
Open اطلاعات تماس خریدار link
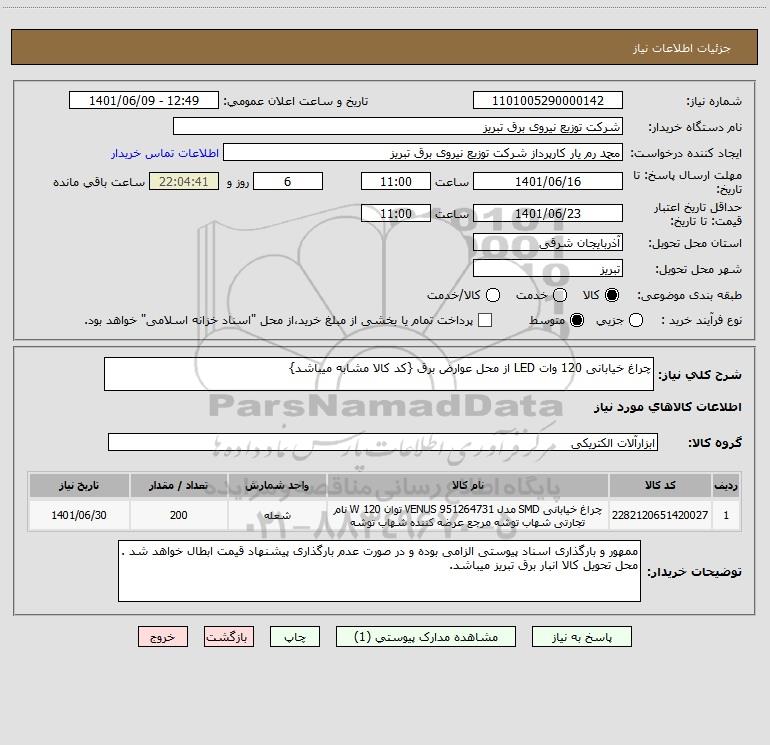point(165,153)
